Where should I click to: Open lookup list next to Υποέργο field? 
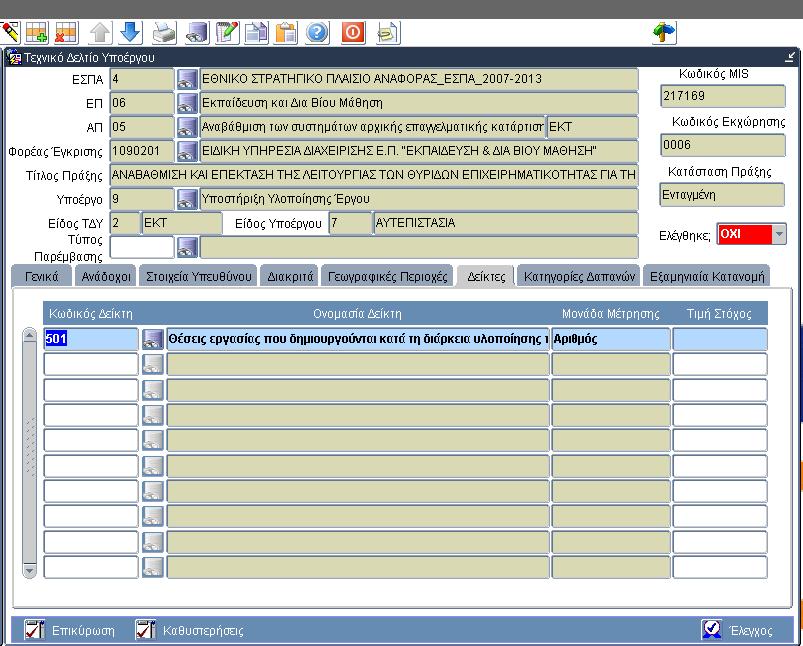point(187,199)
